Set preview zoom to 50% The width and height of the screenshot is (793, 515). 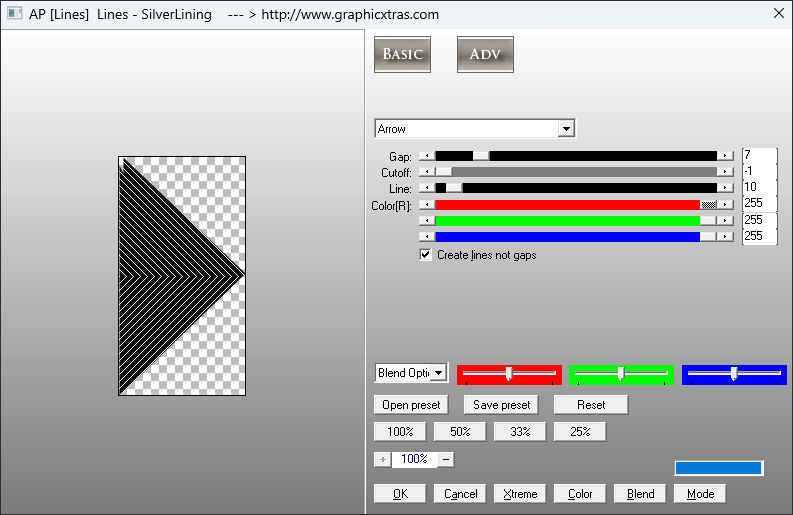point(460,432)
